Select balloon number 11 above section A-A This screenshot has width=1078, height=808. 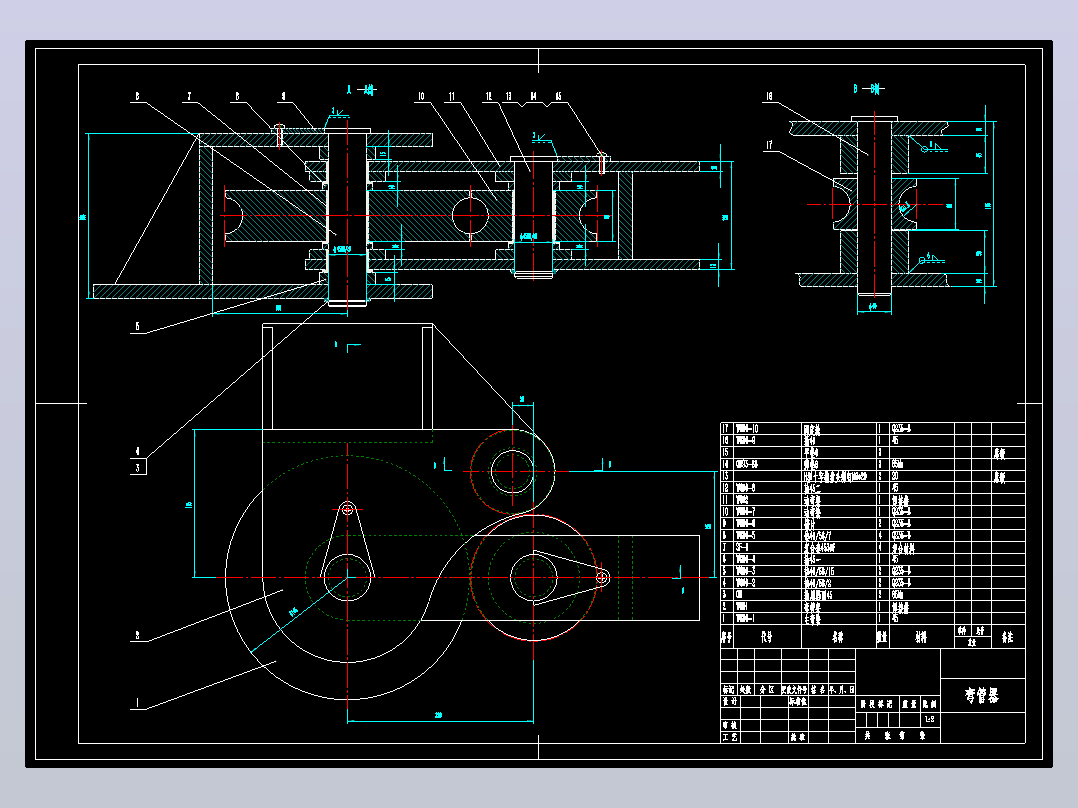[x=451, y=97]
